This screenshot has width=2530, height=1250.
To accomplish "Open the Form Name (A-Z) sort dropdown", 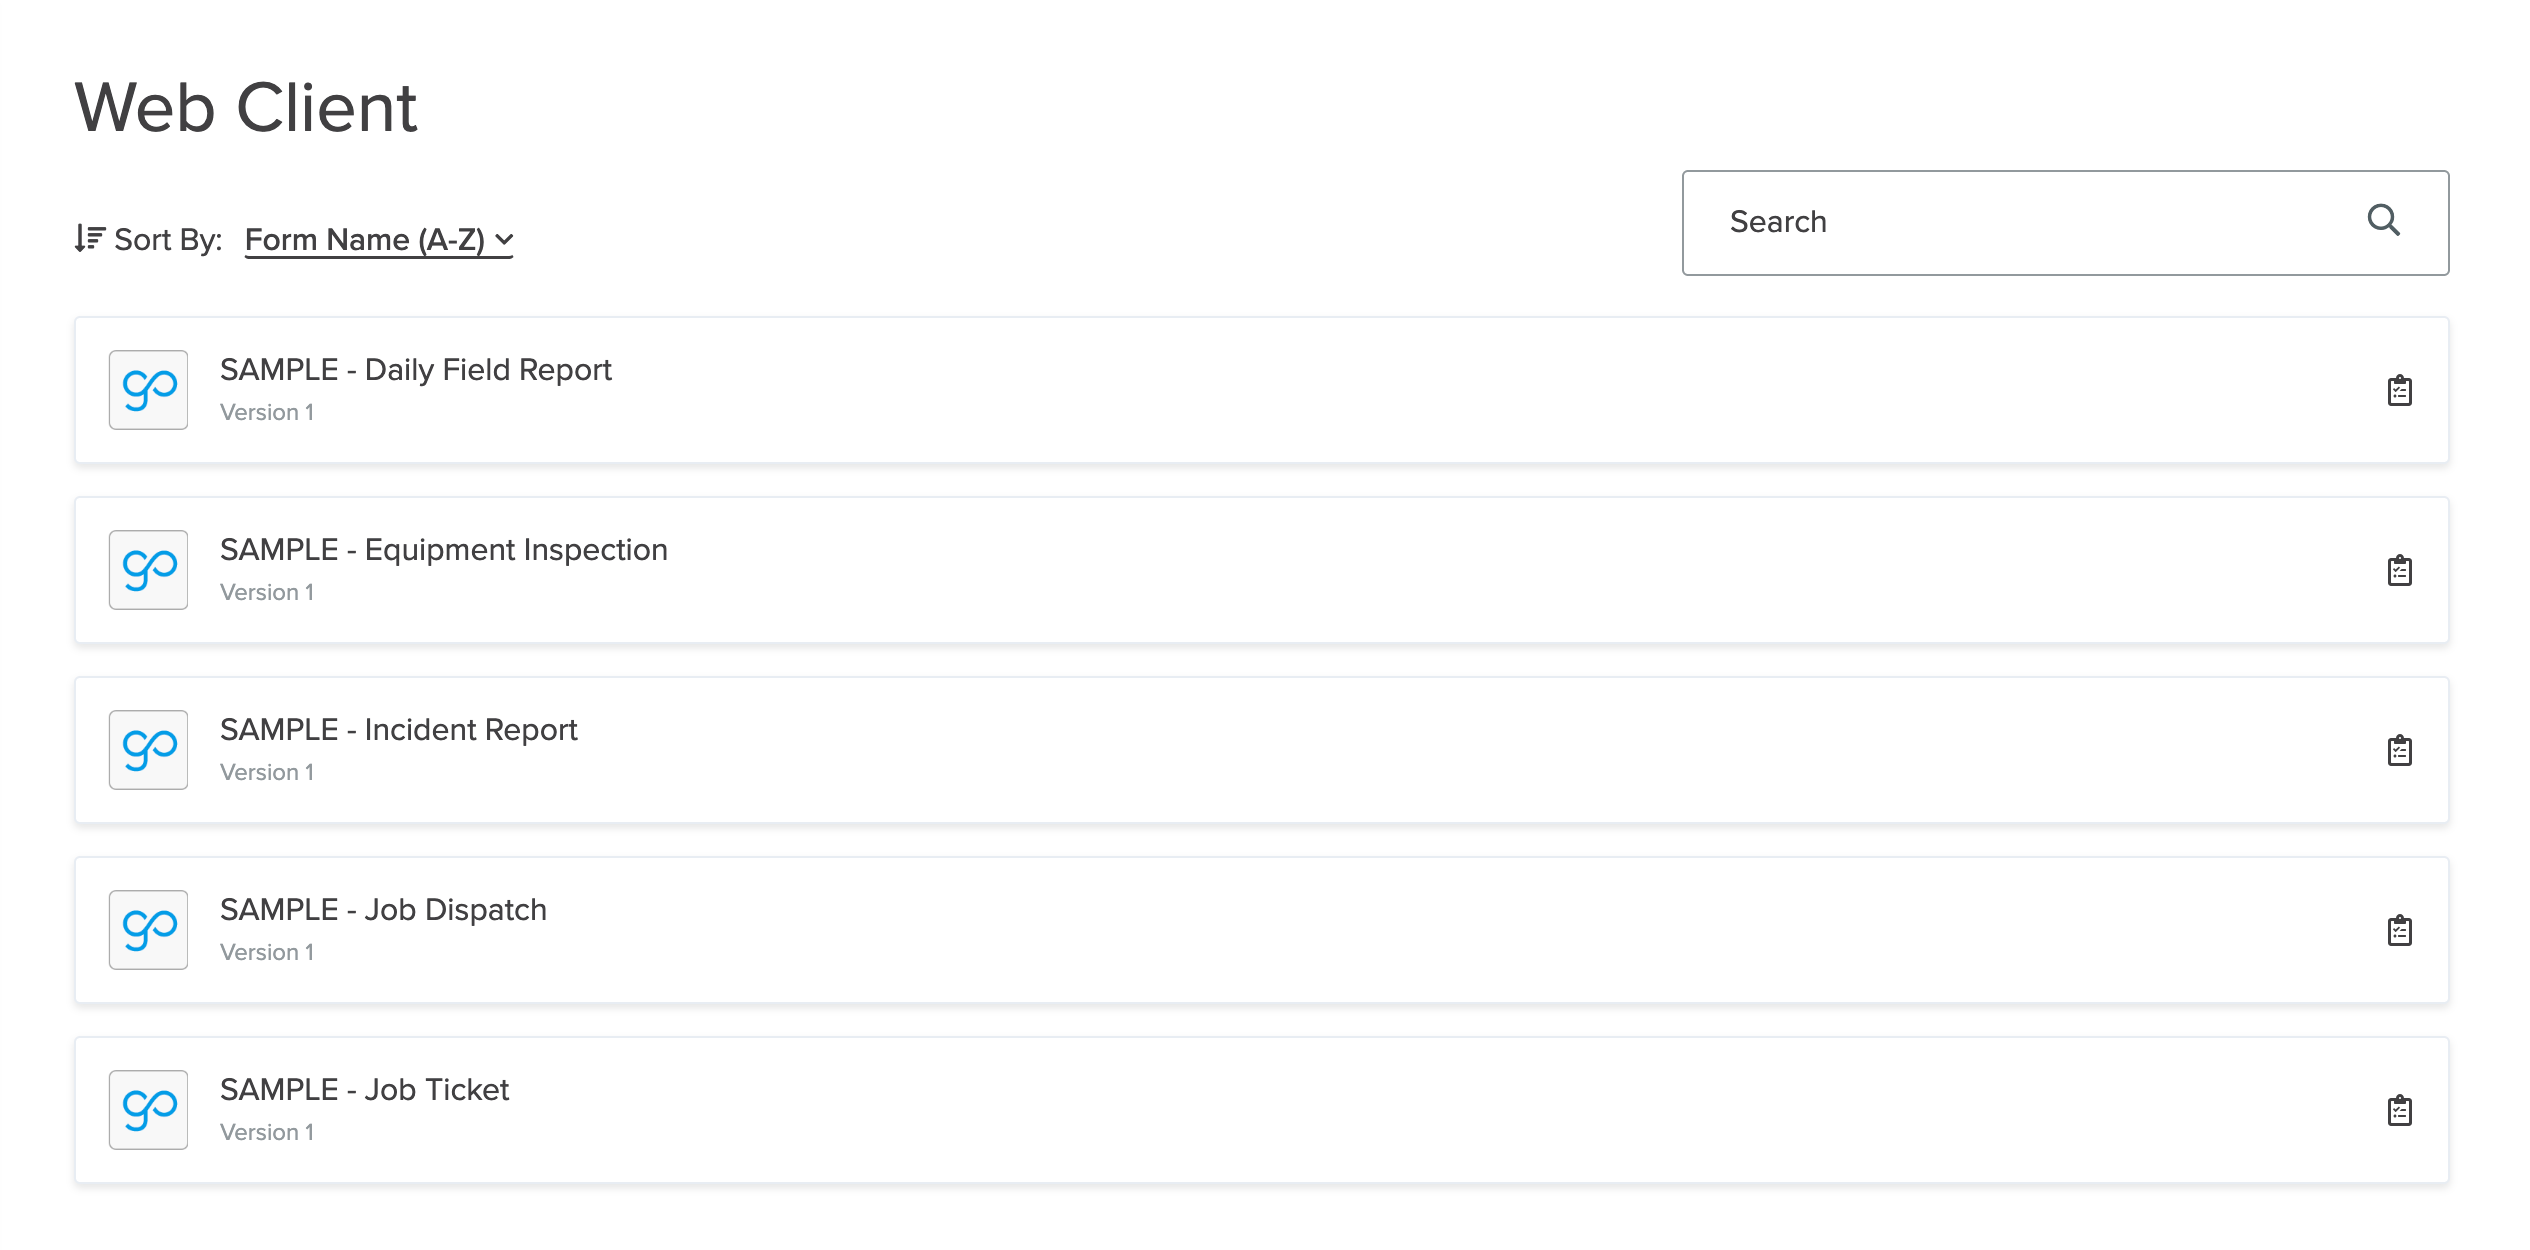I will (368, 239).
